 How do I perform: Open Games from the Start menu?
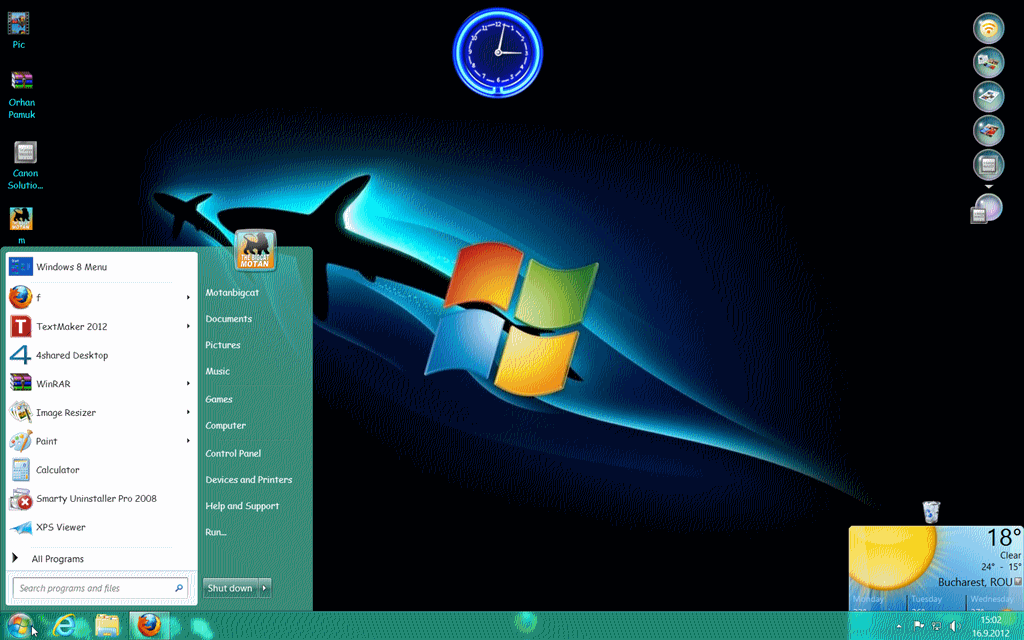click(x=219, y=399)
